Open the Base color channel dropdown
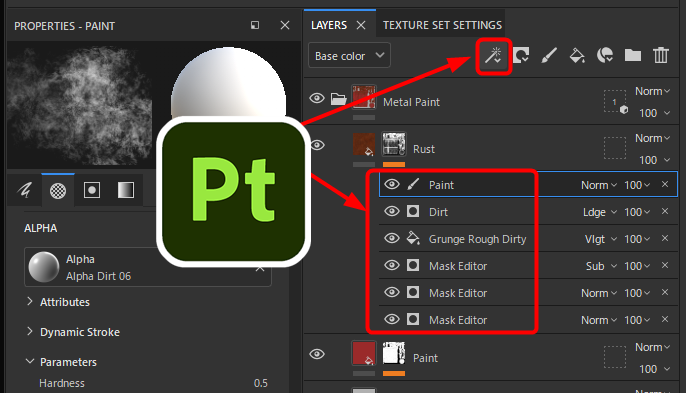 pyautogui.click(x=349, y=56)
